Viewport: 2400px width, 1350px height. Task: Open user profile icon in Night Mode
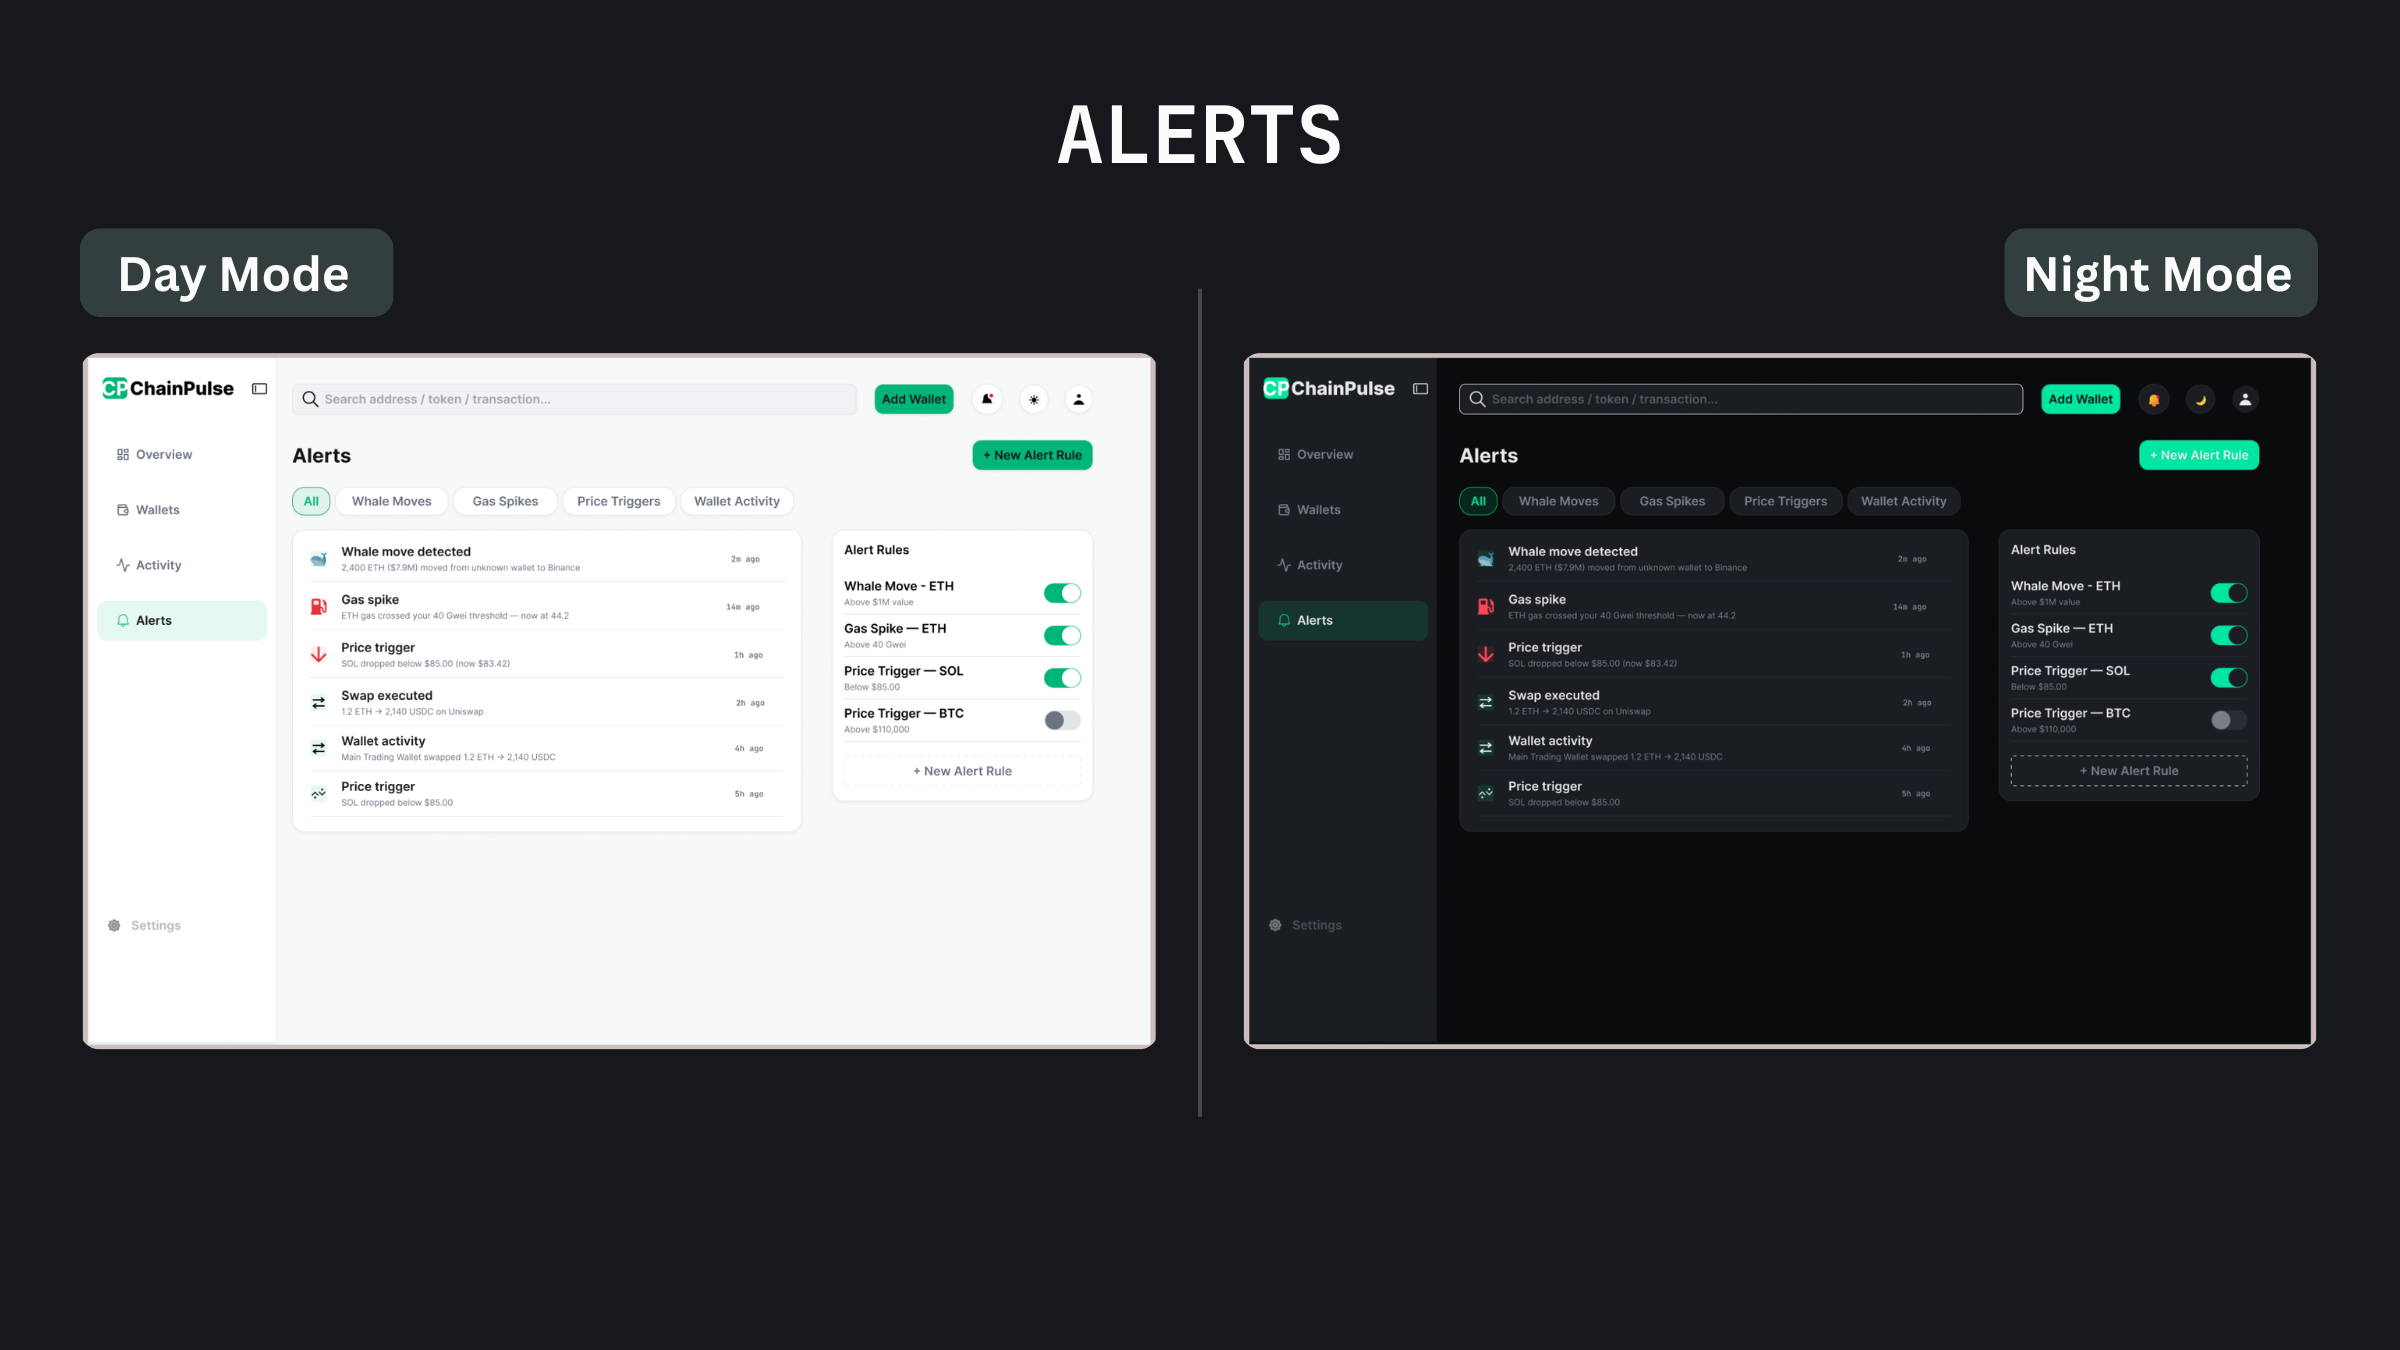point(2245,399)
